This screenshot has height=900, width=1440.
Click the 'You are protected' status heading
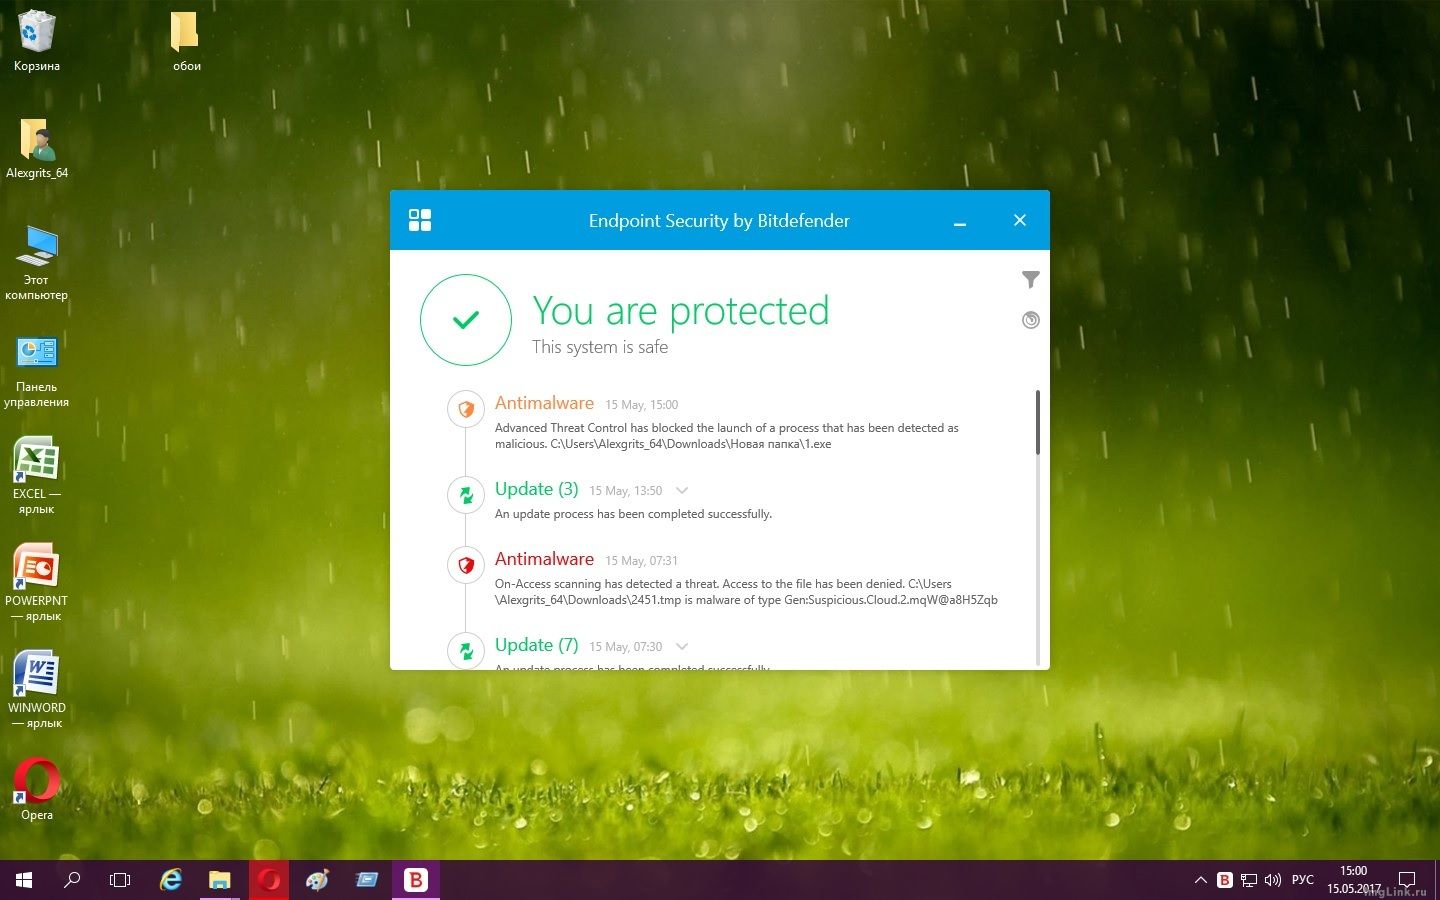point(681,311)
